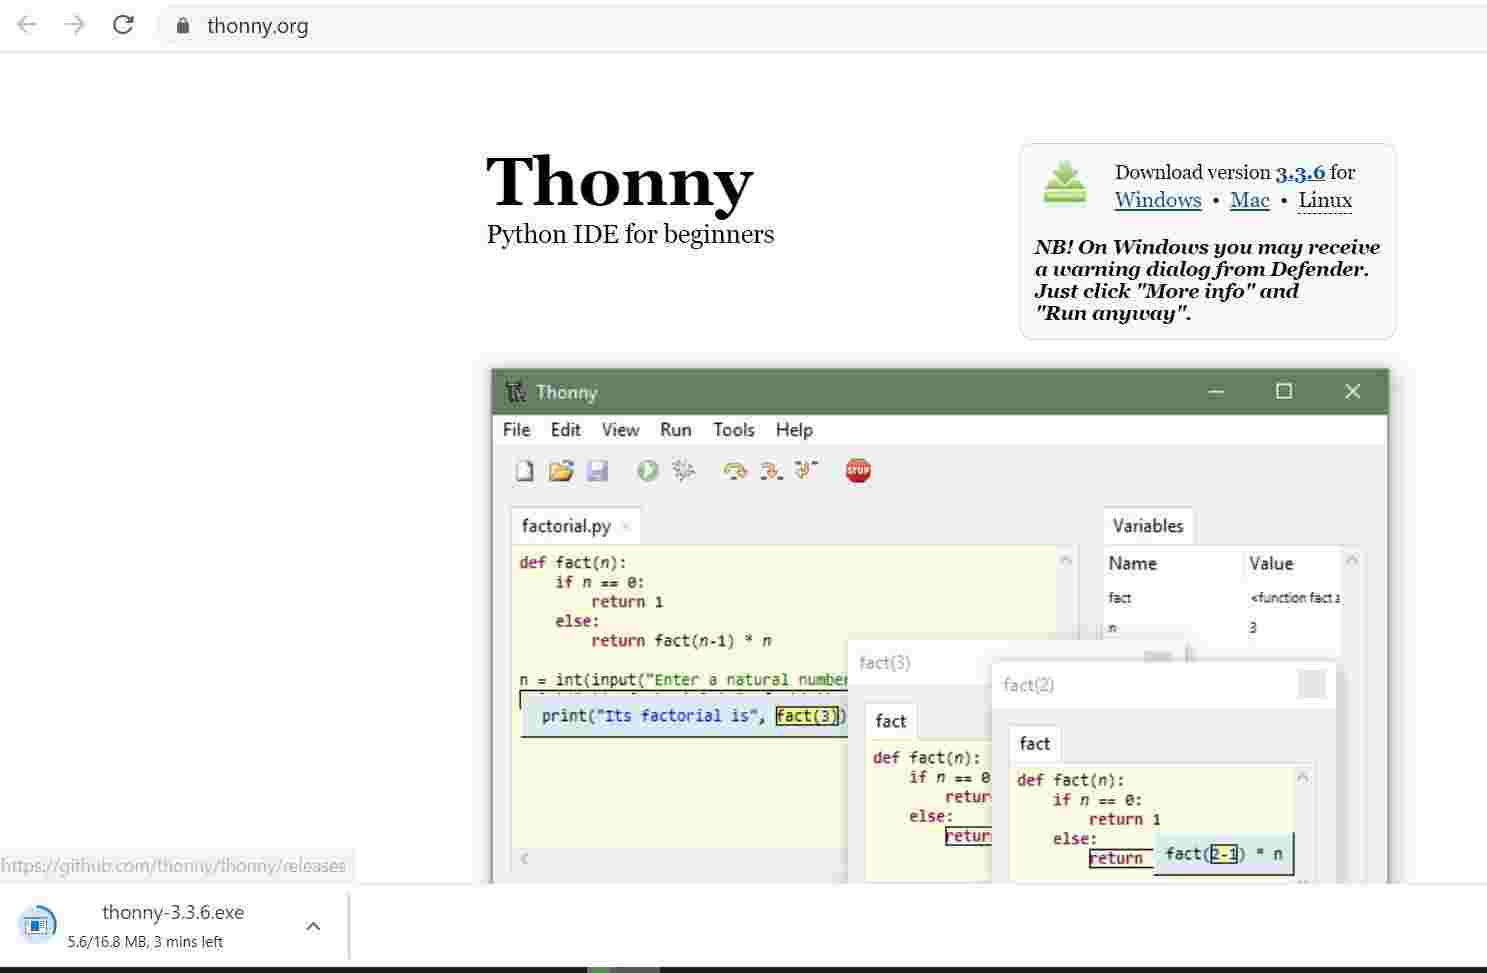This screenshot has width=1487, height=973.
Task: Click the Thonny window maximize button
Action: pyautogui.click(x=1284, y=391)
